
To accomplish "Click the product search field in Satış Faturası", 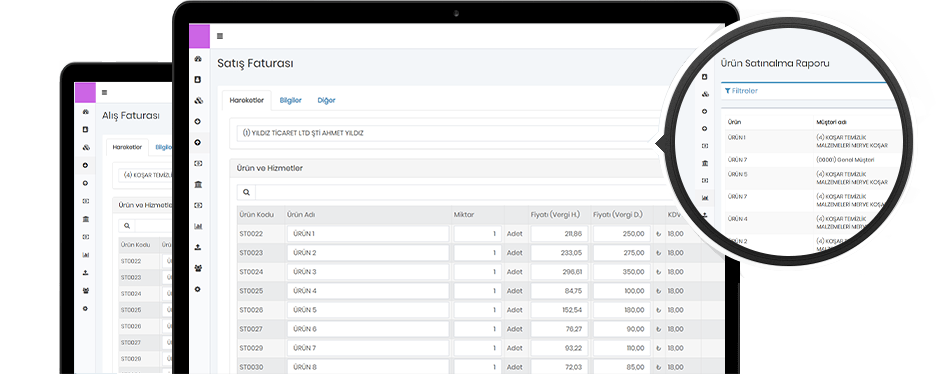I will 462,193.
